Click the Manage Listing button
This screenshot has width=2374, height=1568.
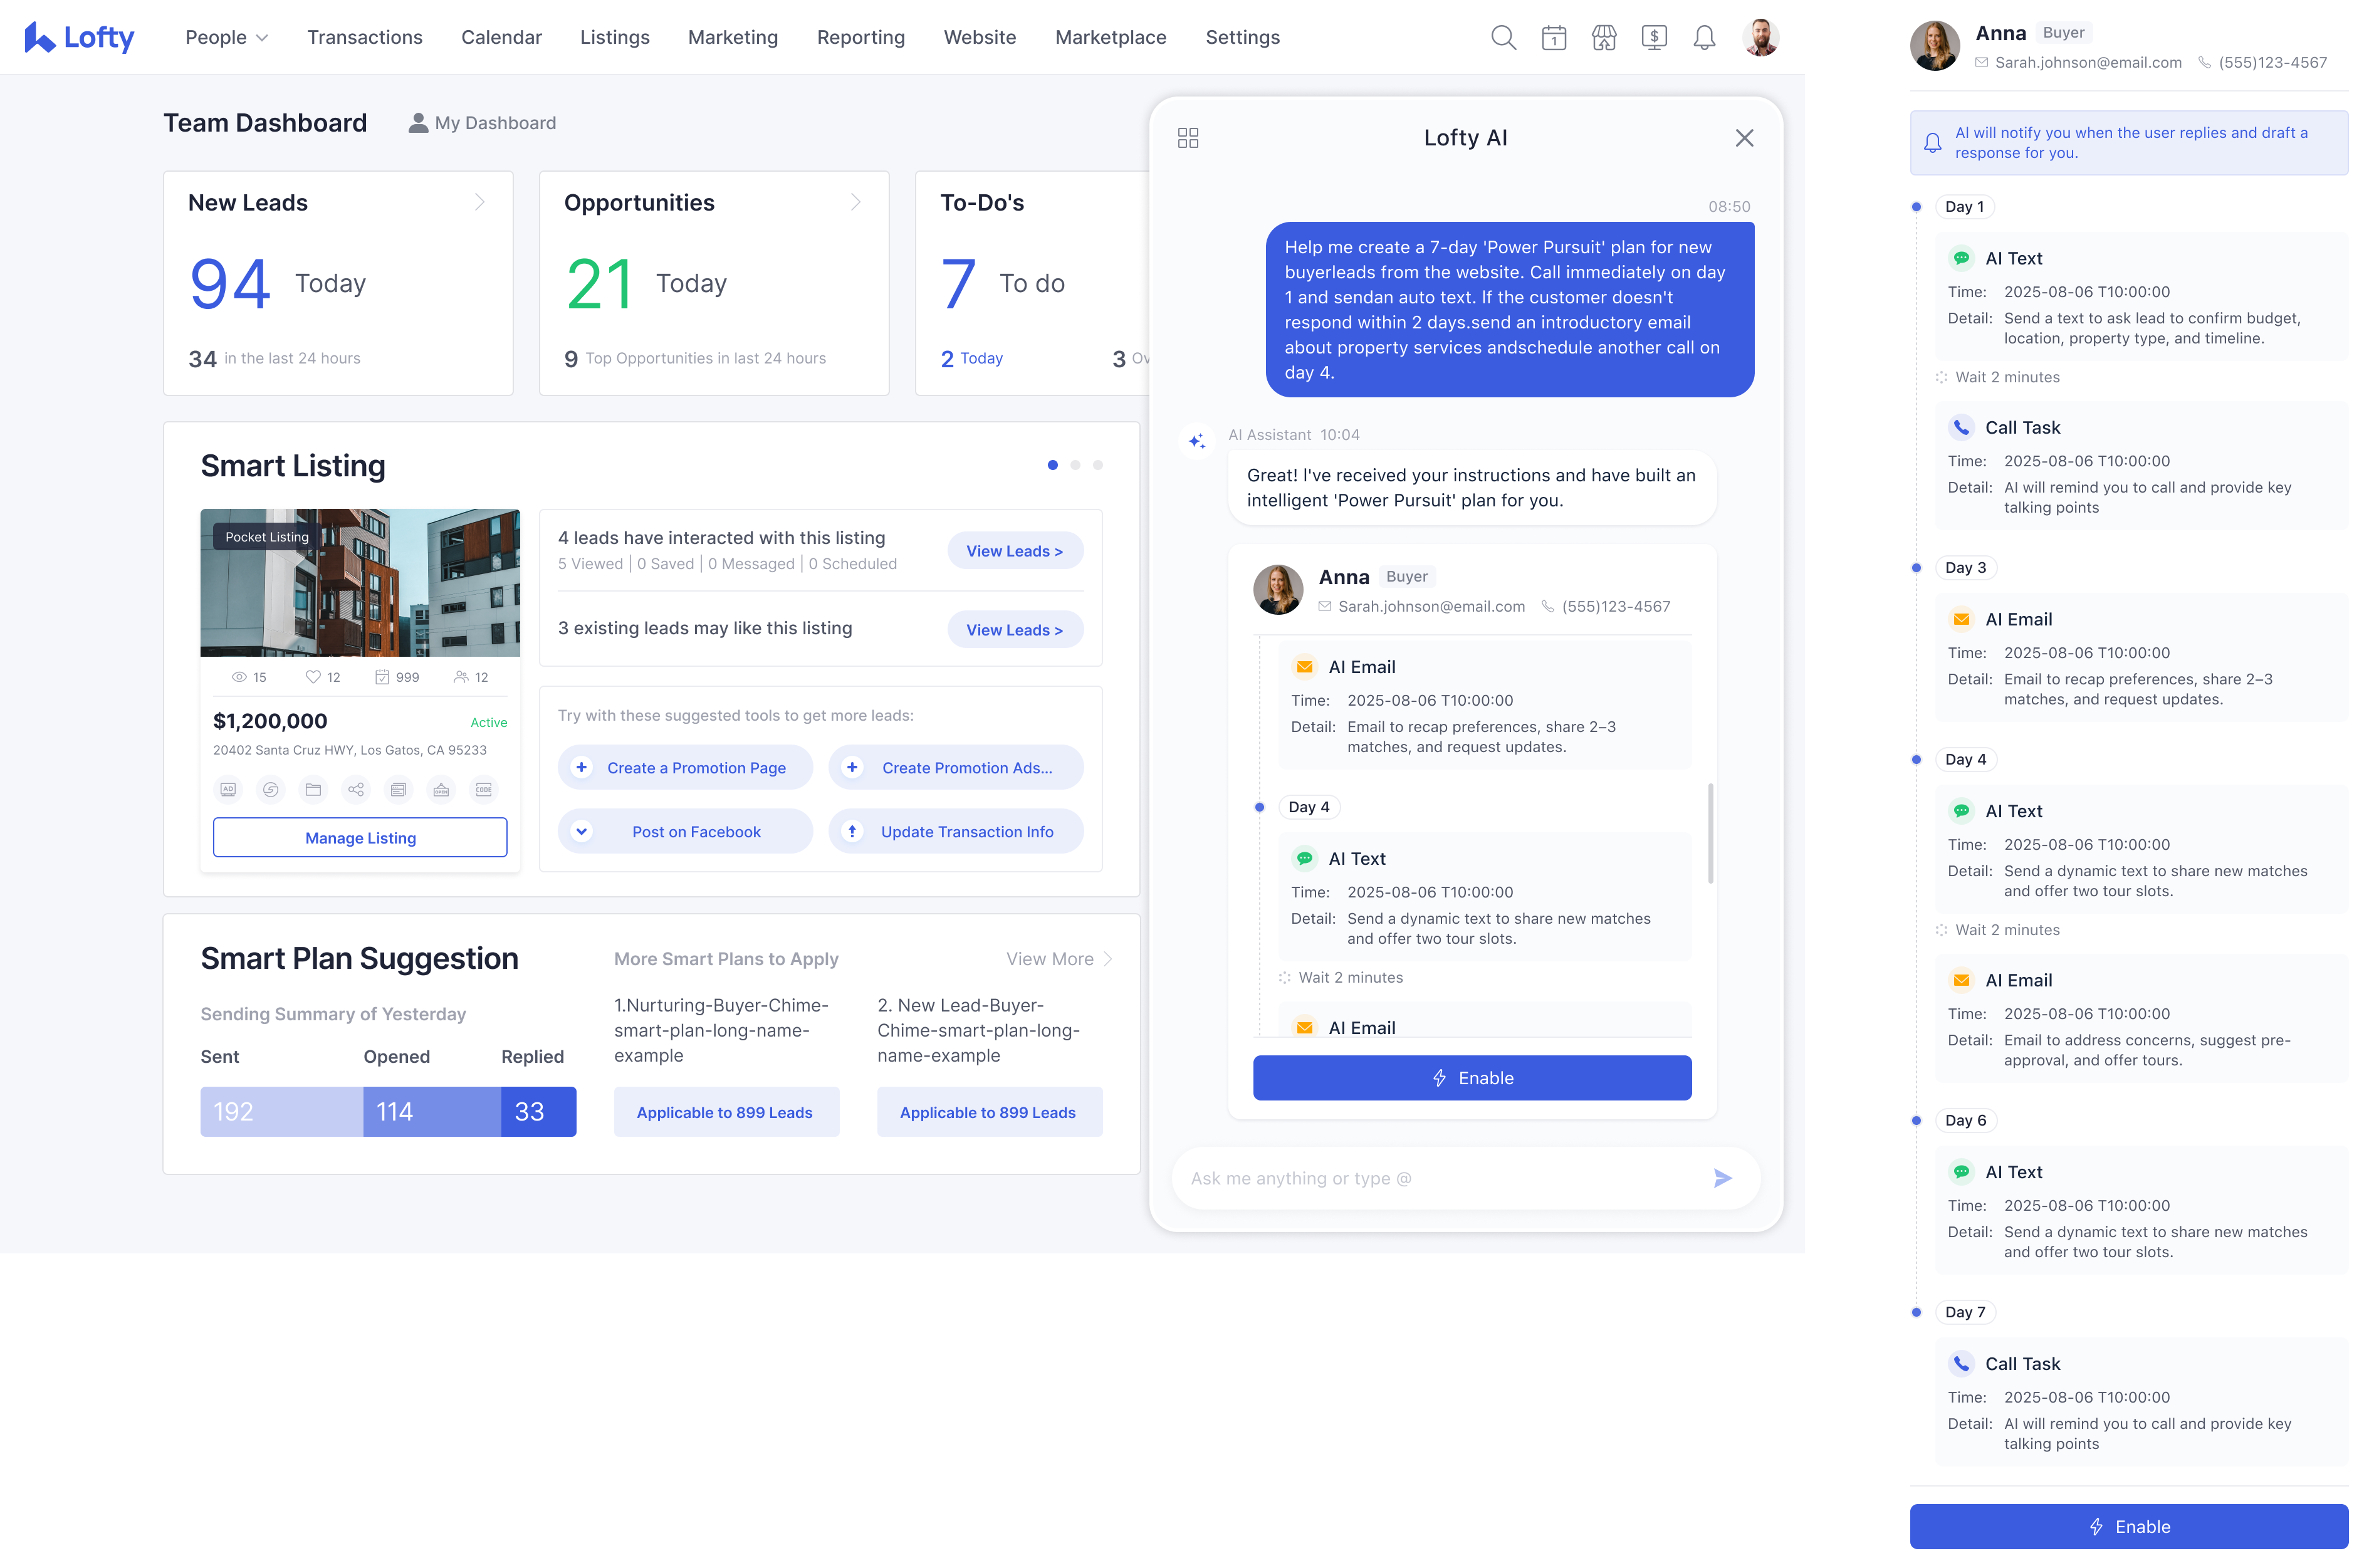pyautogui.click(x=360, y=838)
